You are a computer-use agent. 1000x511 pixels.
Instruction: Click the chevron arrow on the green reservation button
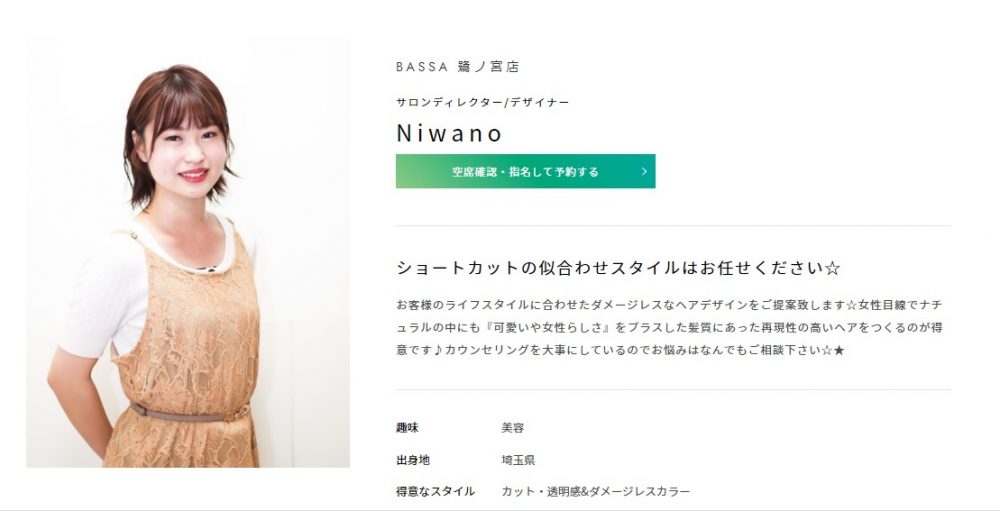tap(644, 171)
